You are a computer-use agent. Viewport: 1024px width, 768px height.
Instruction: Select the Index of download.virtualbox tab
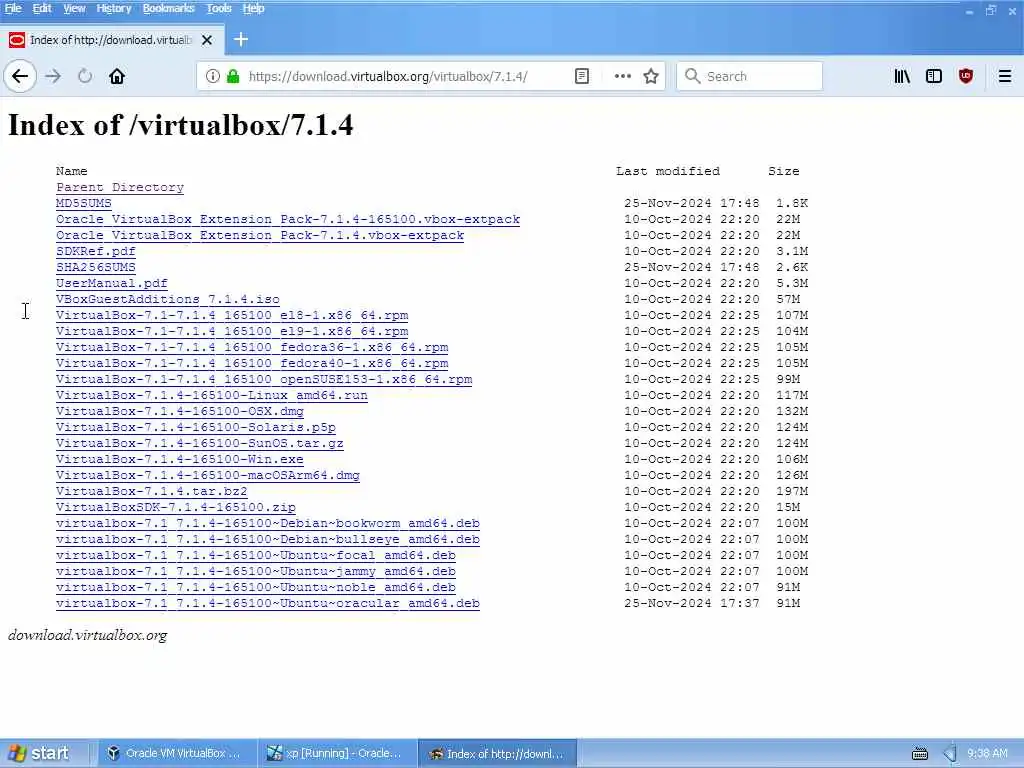coord(112,40)
